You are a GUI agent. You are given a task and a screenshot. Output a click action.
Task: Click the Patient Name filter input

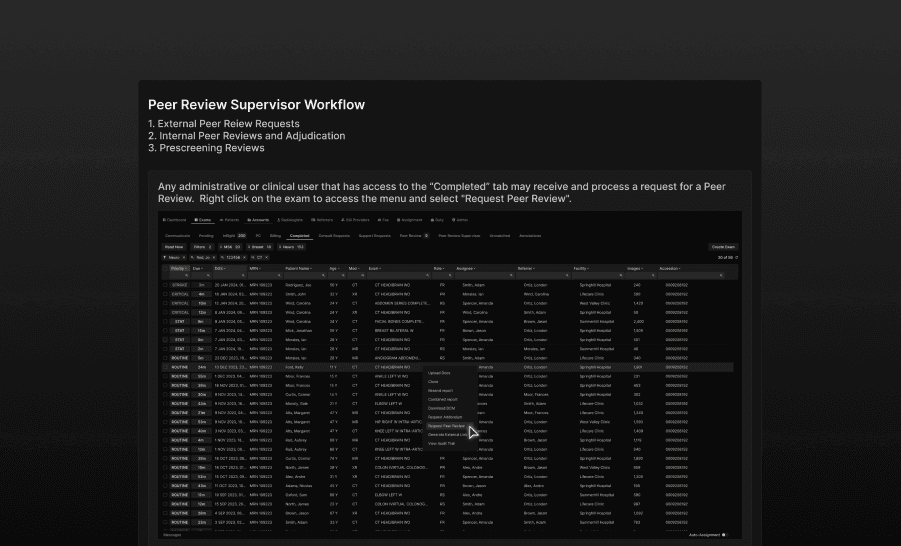305,275
